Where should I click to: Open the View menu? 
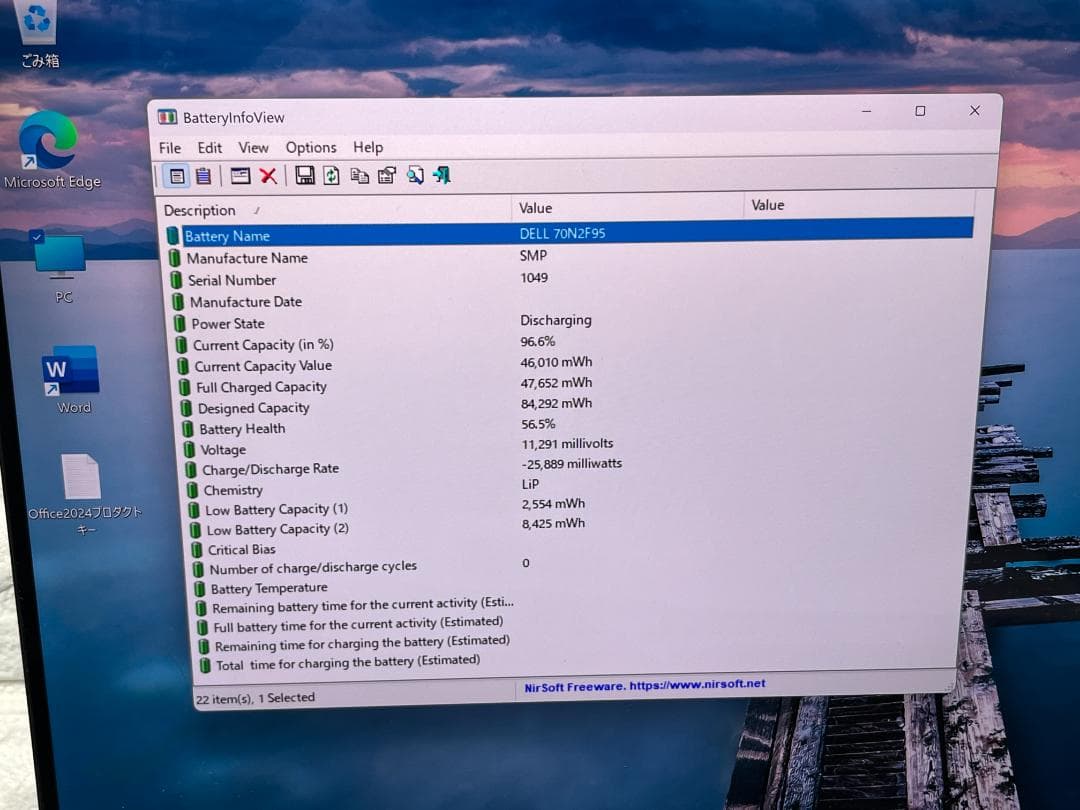[x=253, y=148]
